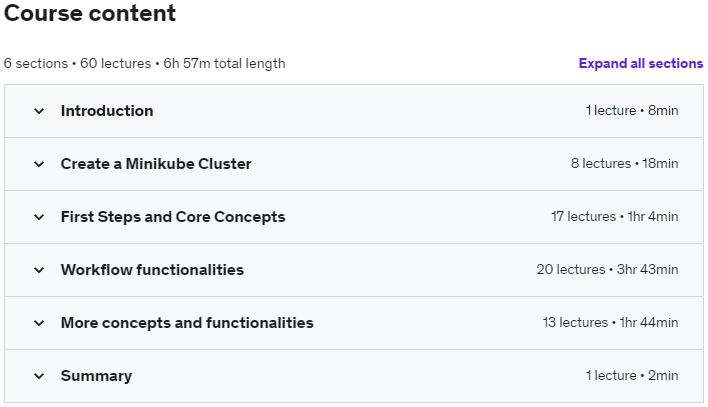Viewport: 708px width, 407px height.
Task: Open the Summary section title
Action: (96, 376)
